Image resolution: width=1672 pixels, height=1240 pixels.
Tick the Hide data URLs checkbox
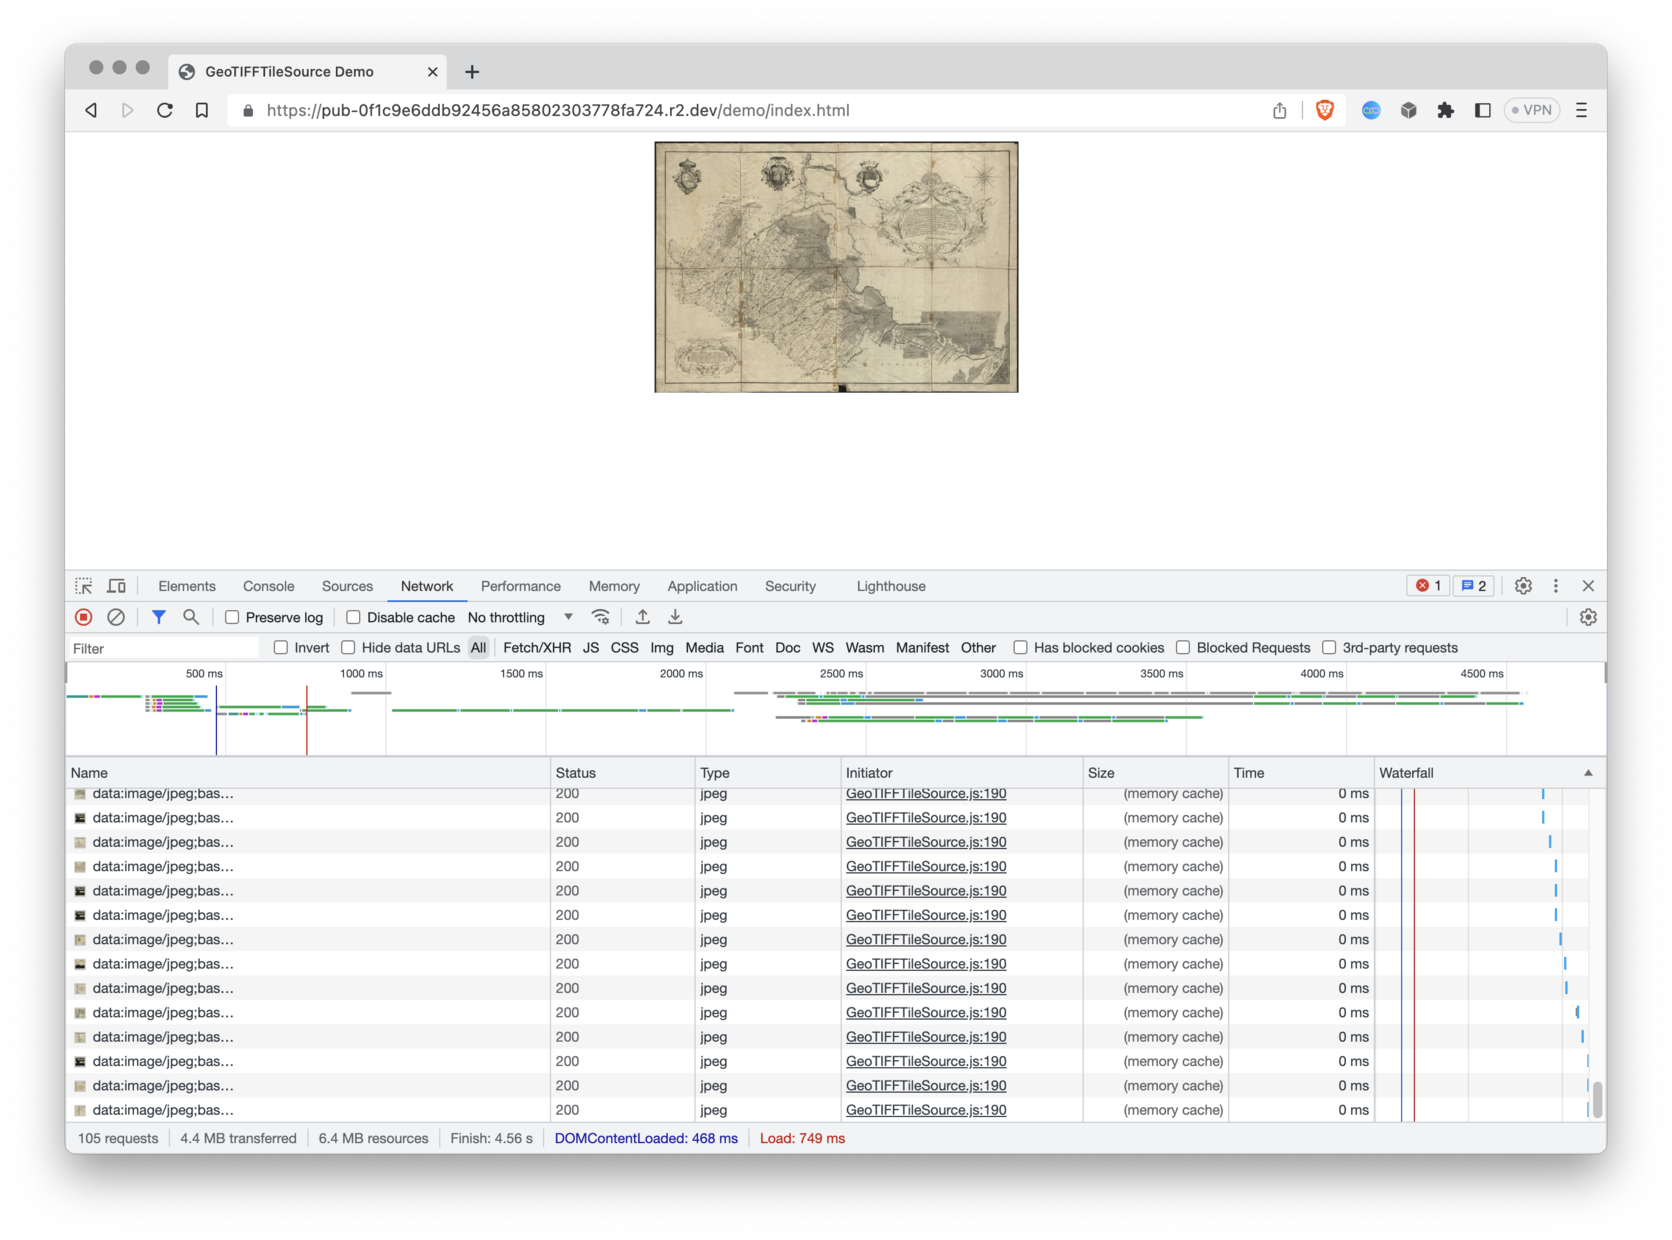pos(348,648)
